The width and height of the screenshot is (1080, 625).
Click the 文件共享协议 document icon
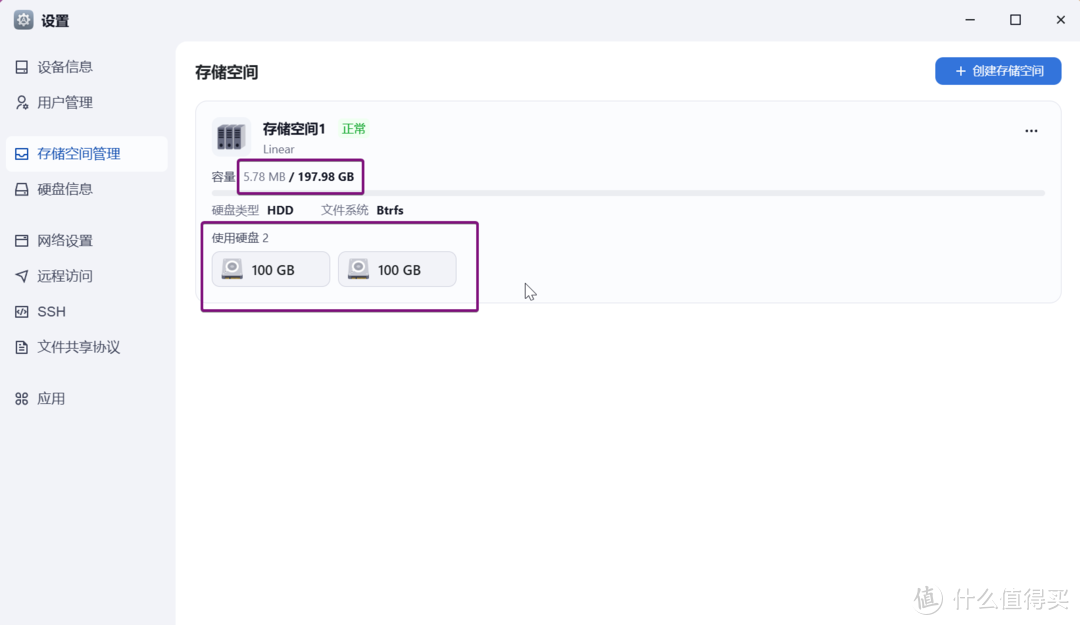point(22,347)
